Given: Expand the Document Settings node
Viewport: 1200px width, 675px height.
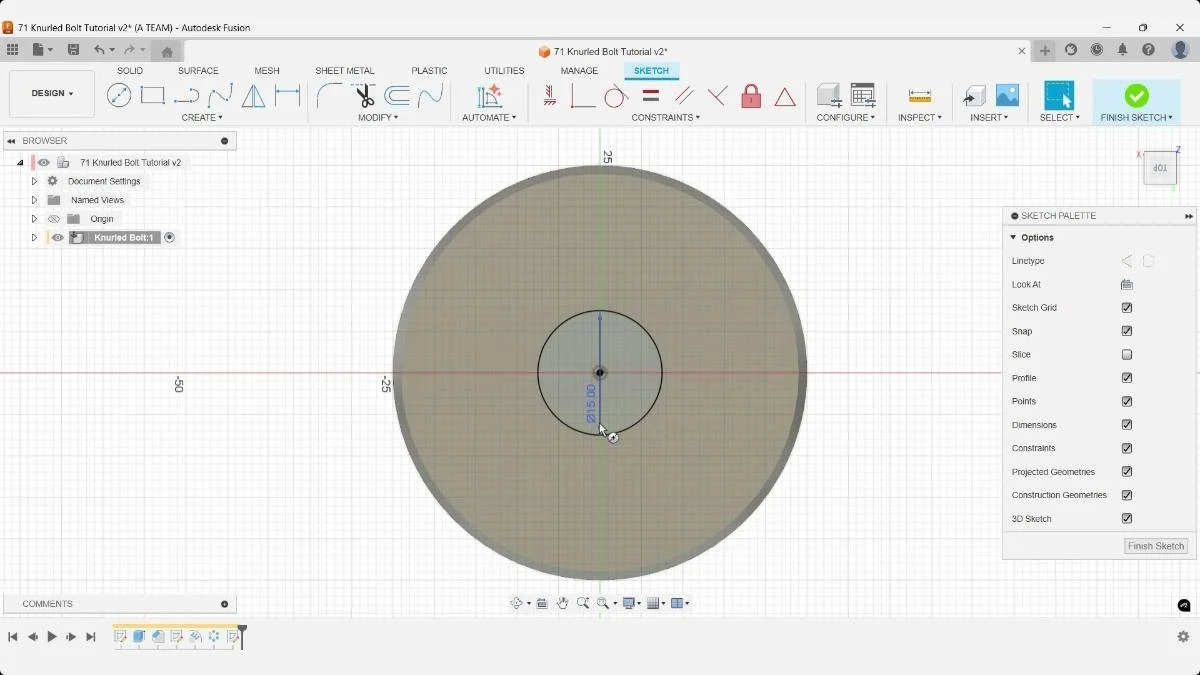Looking at the screenshot, I should point(34,181).
